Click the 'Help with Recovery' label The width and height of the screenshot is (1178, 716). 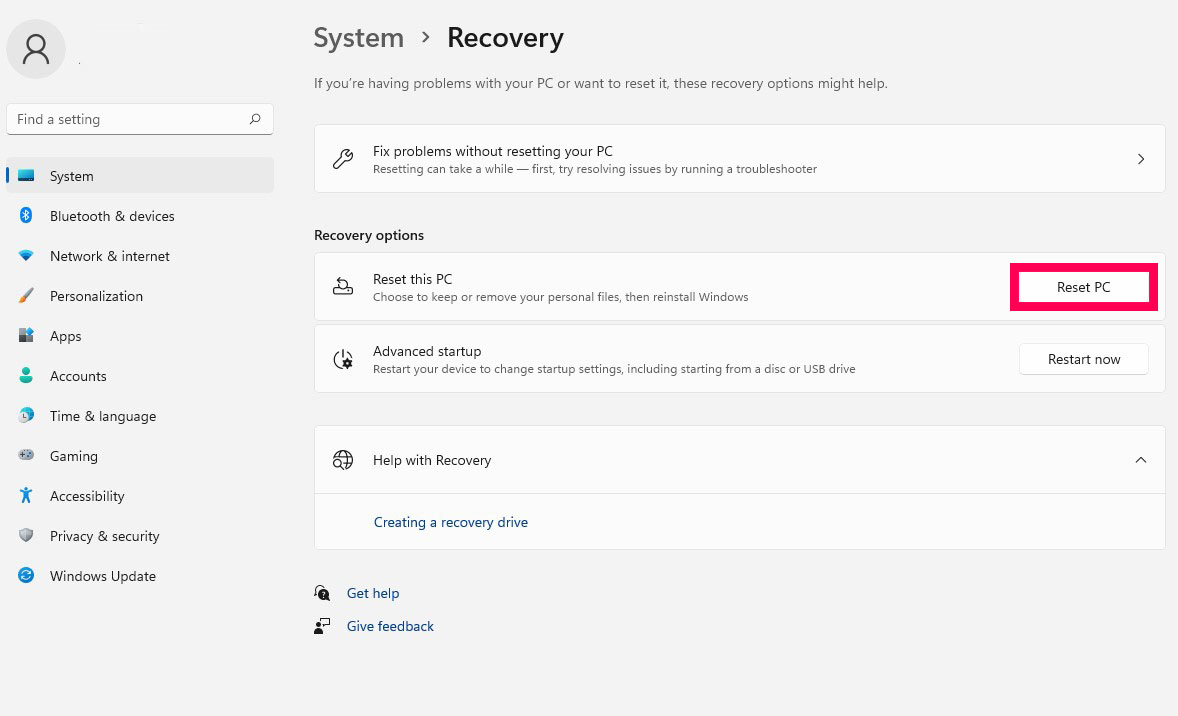pos(432,460)
